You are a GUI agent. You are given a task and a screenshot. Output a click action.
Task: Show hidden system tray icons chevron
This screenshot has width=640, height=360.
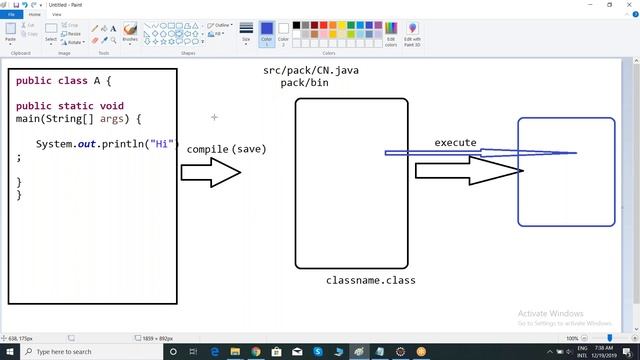click(x=549, y=351)
